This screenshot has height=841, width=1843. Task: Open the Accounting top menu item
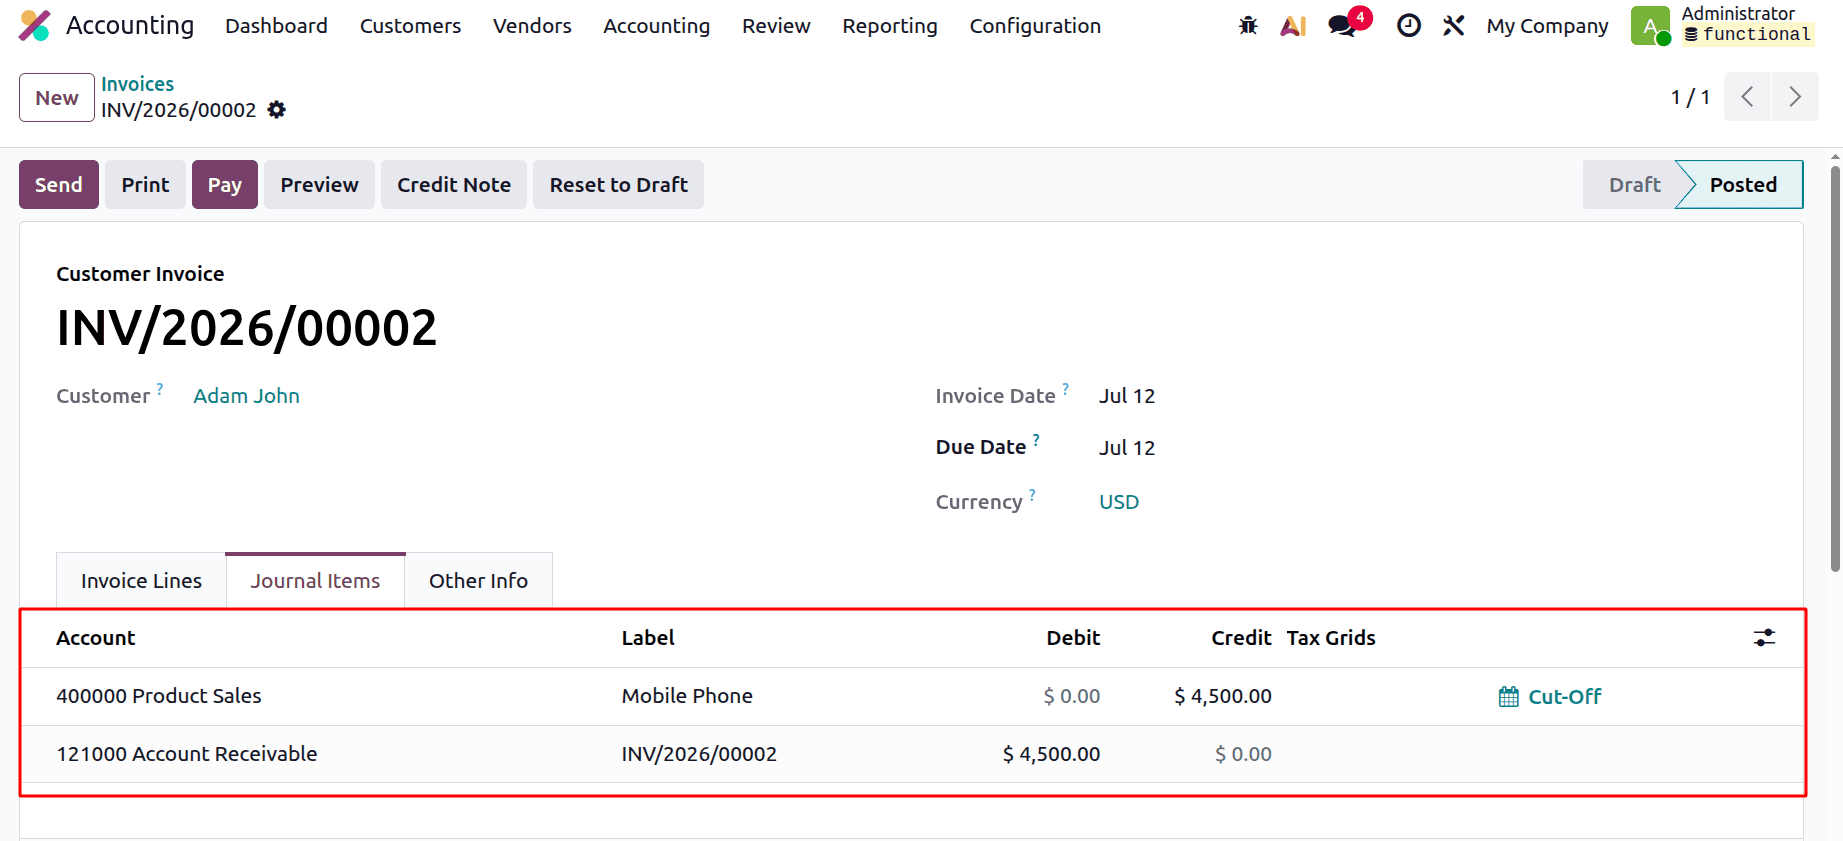[656, 26]
